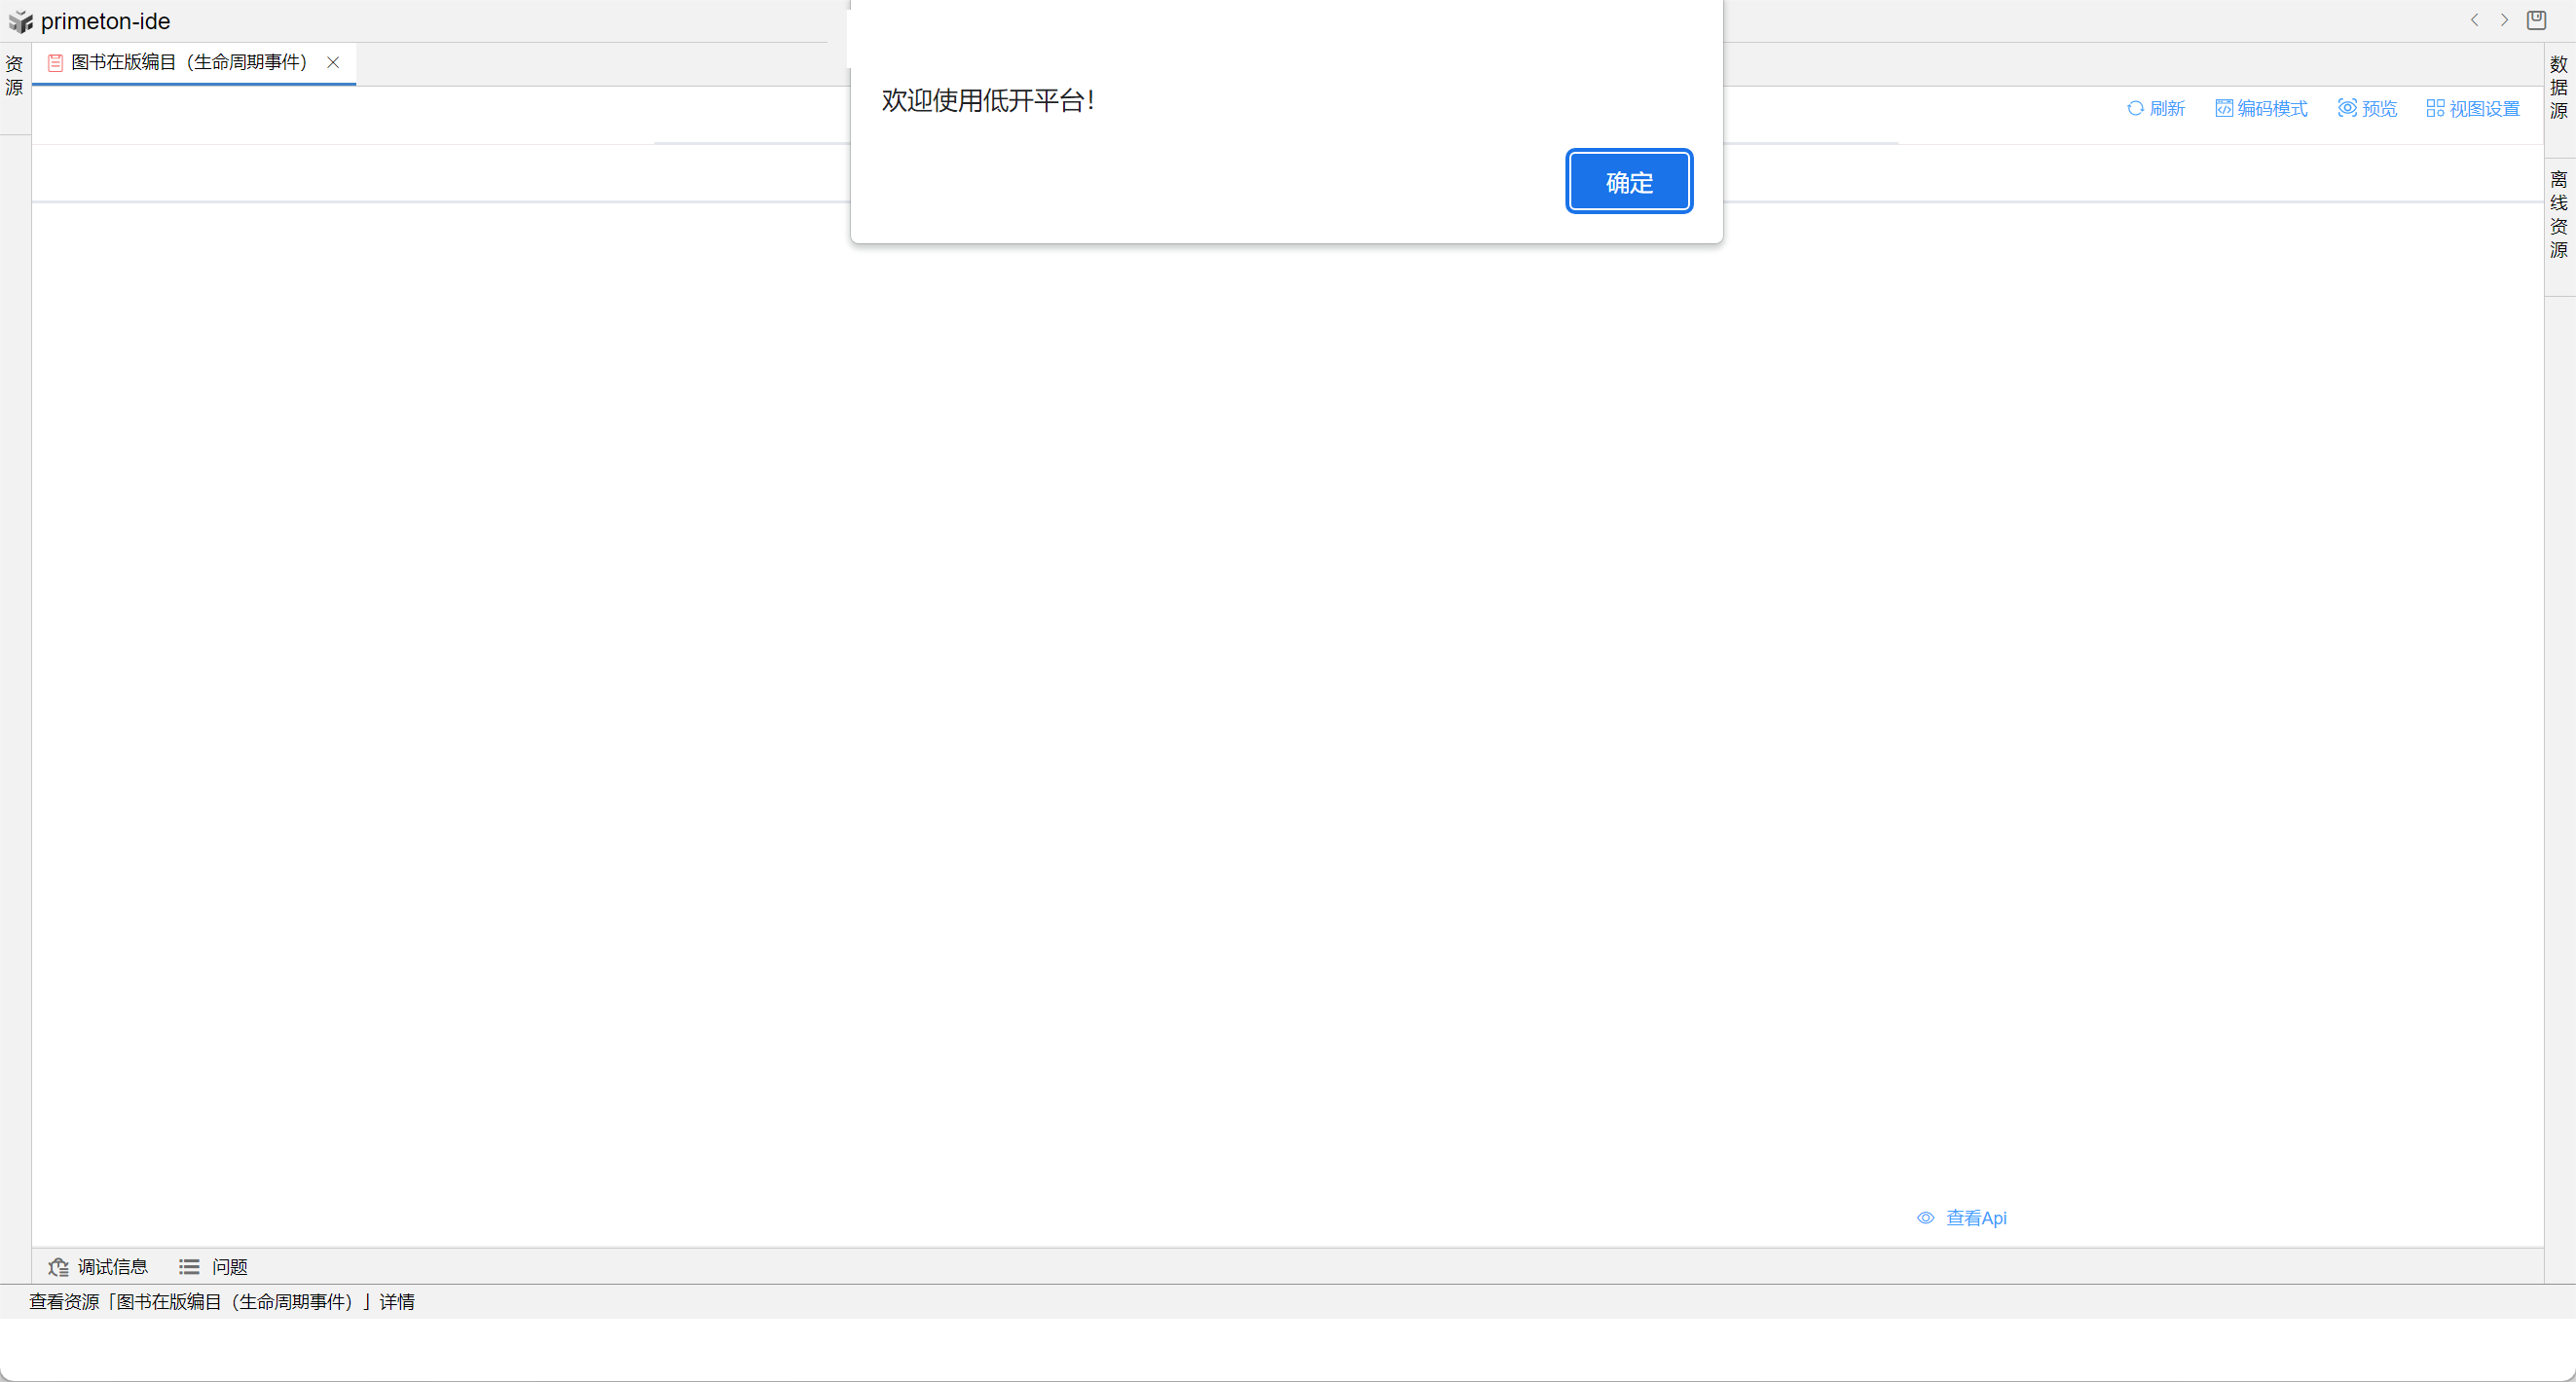
Task: Click the bug icon next to 调试信息
Action: click(x=58, y=1266)
